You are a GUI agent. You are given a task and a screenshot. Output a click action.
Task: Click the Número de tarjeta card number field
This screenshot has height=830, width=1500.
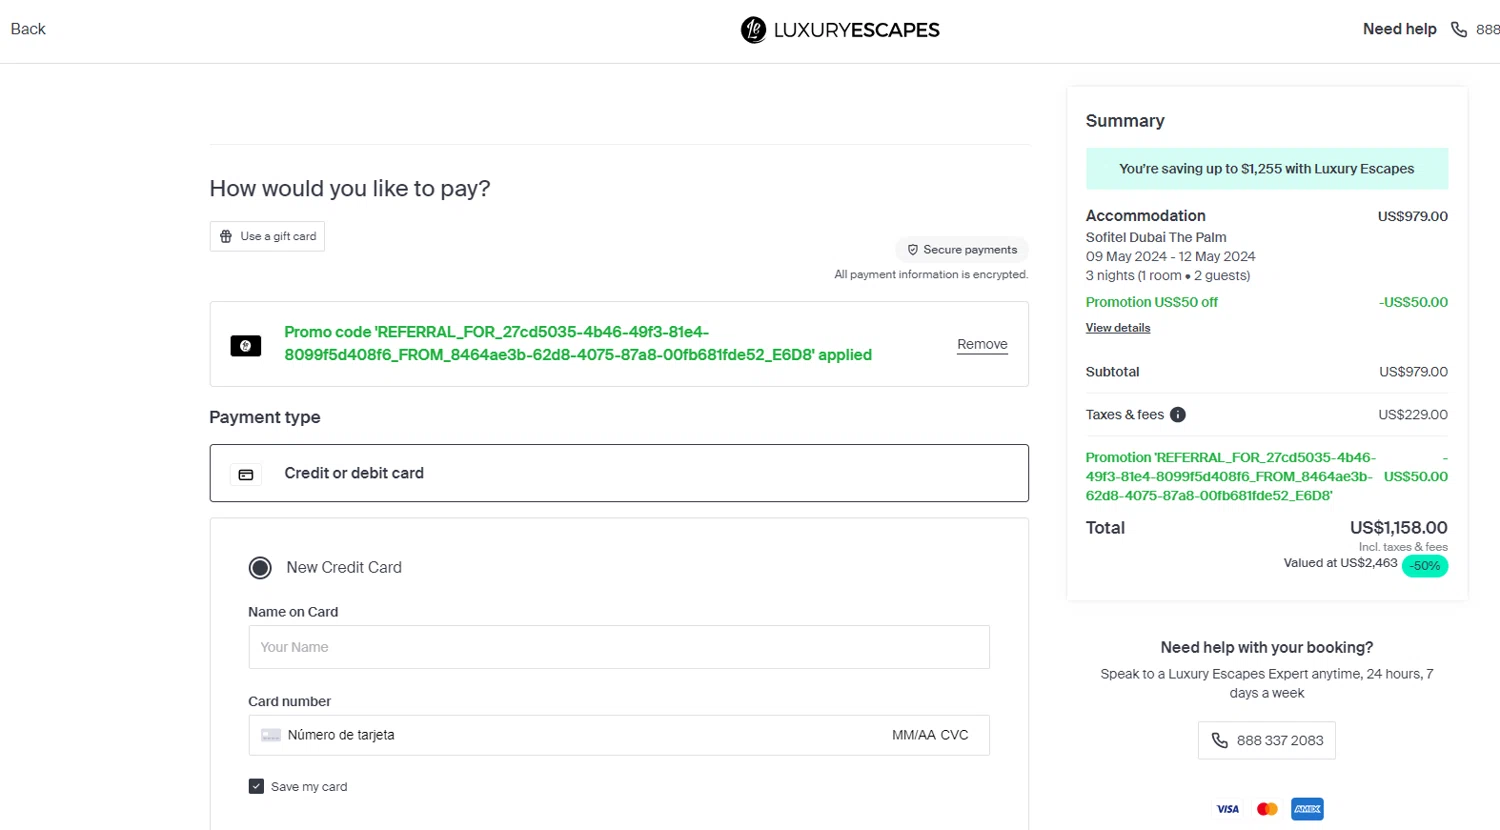click(560, 735)
